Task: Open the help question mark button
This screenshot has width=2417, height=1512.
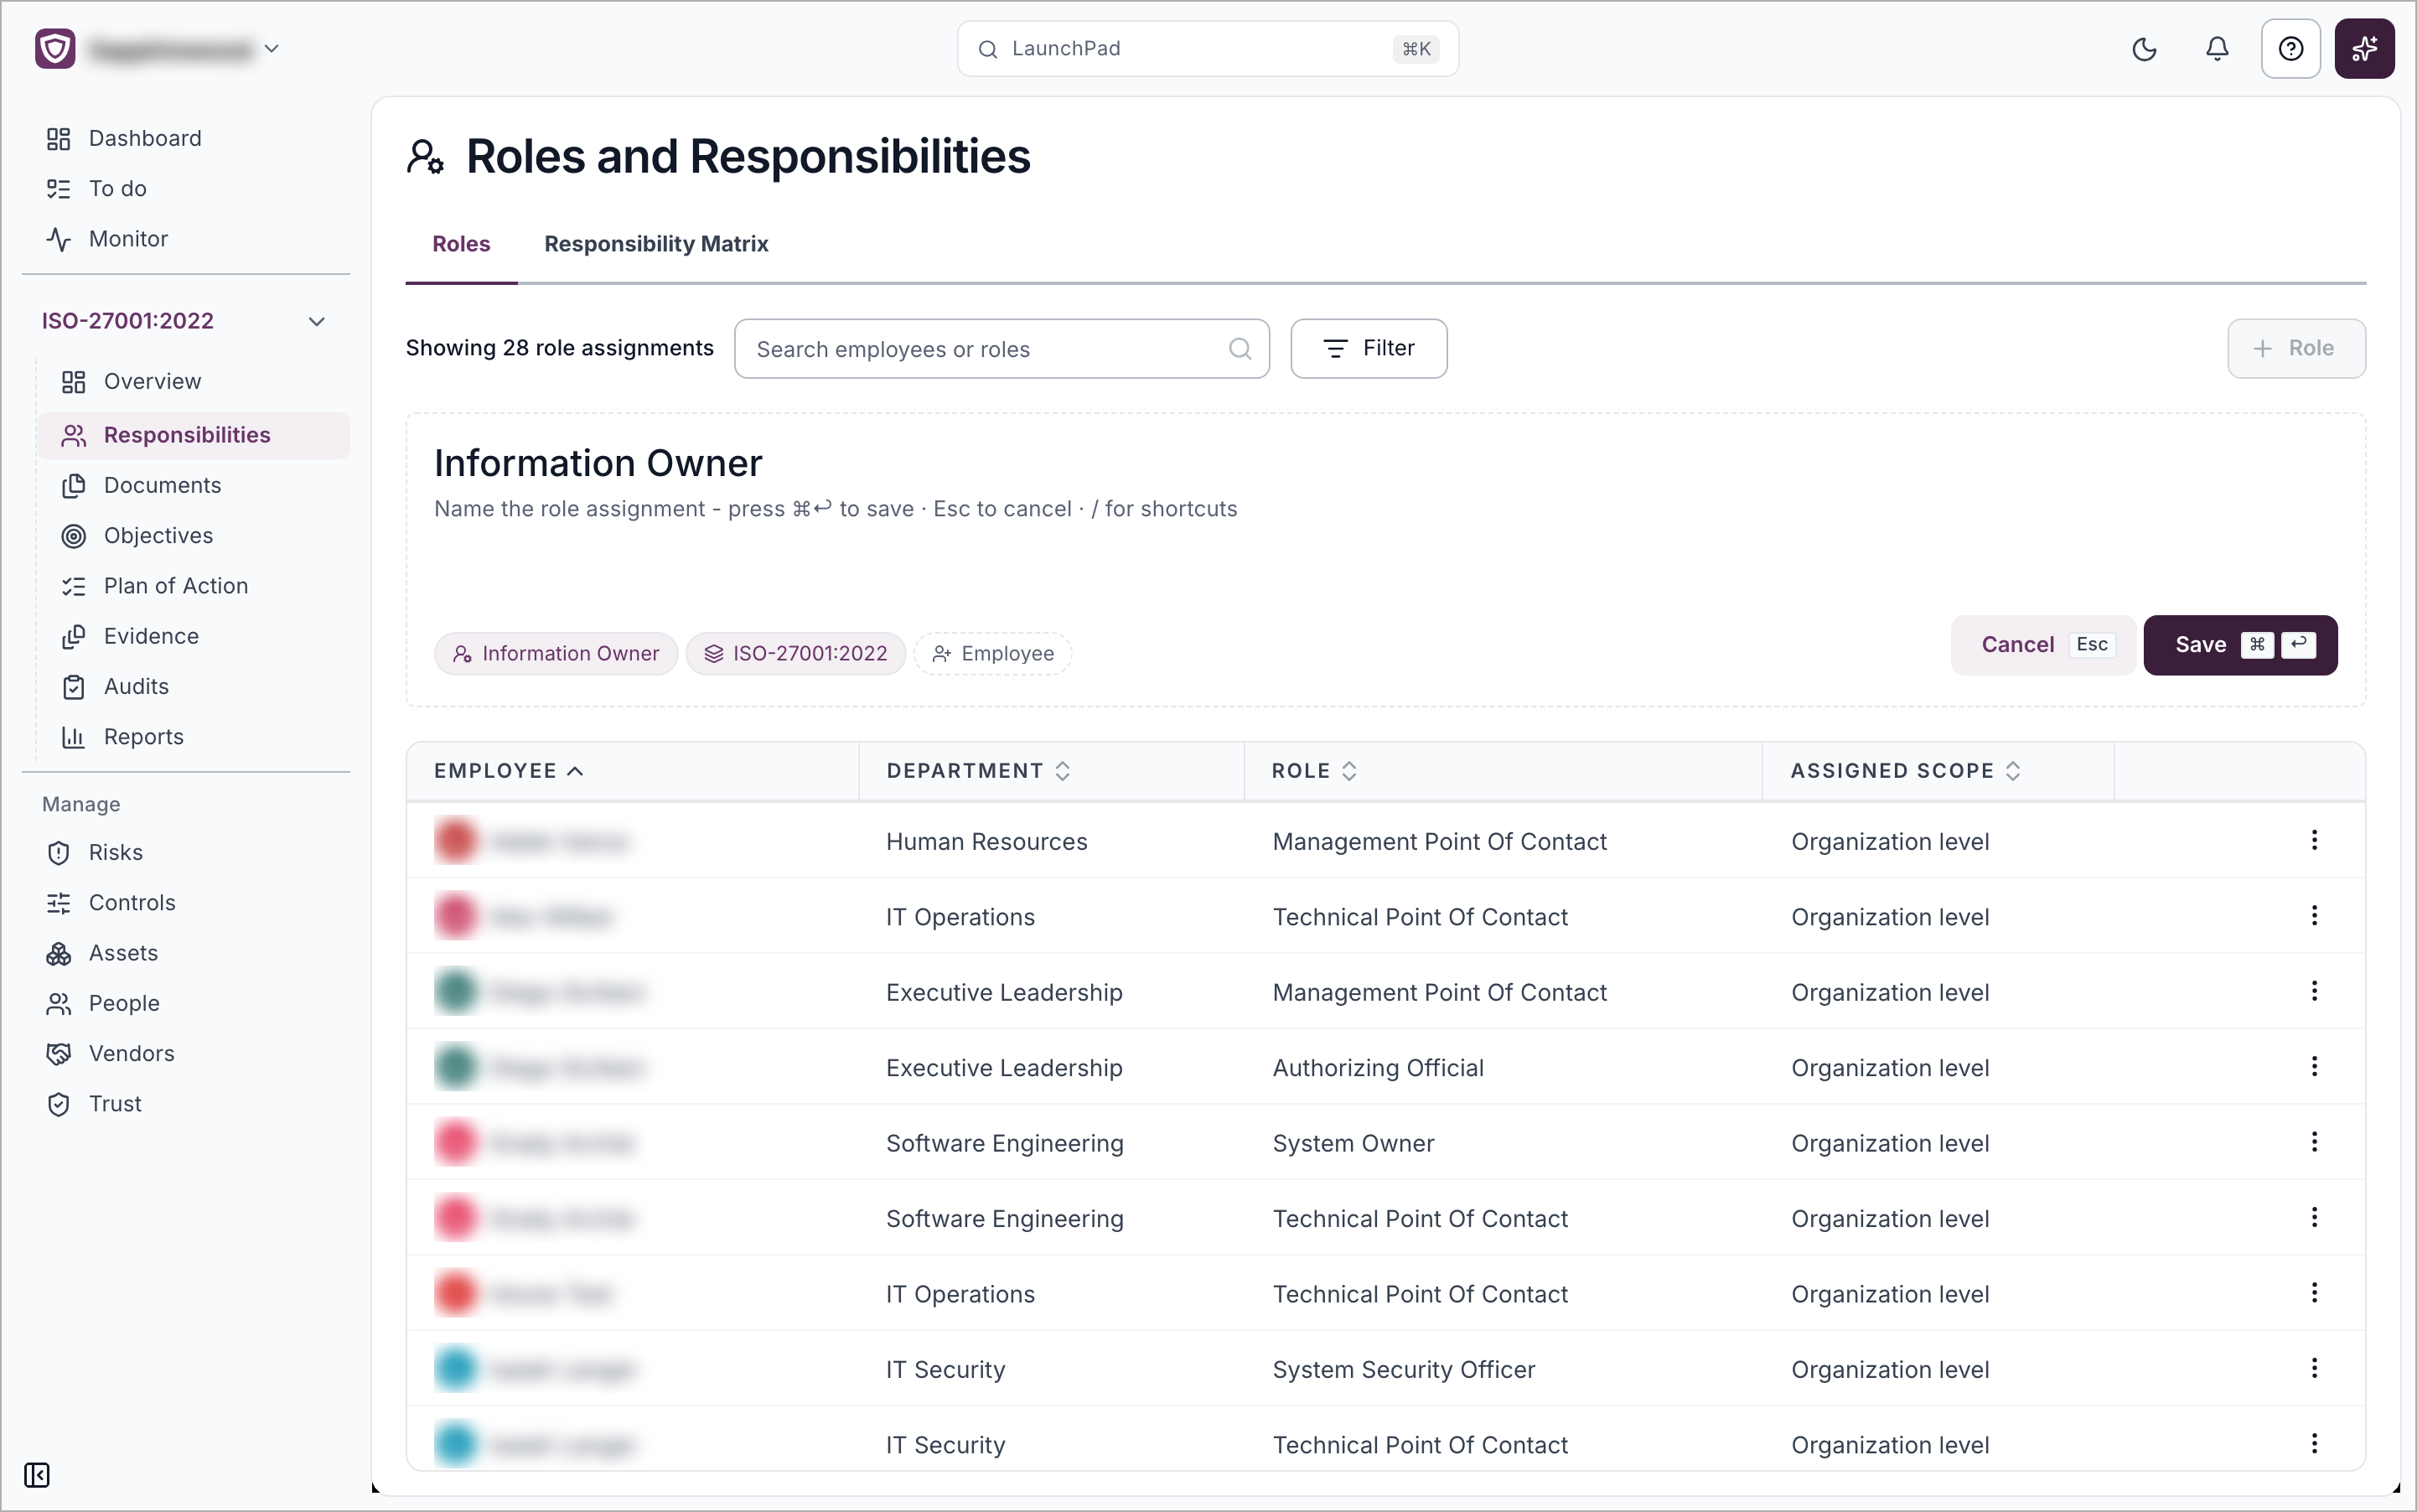Action: click(x=2291, y=49)
